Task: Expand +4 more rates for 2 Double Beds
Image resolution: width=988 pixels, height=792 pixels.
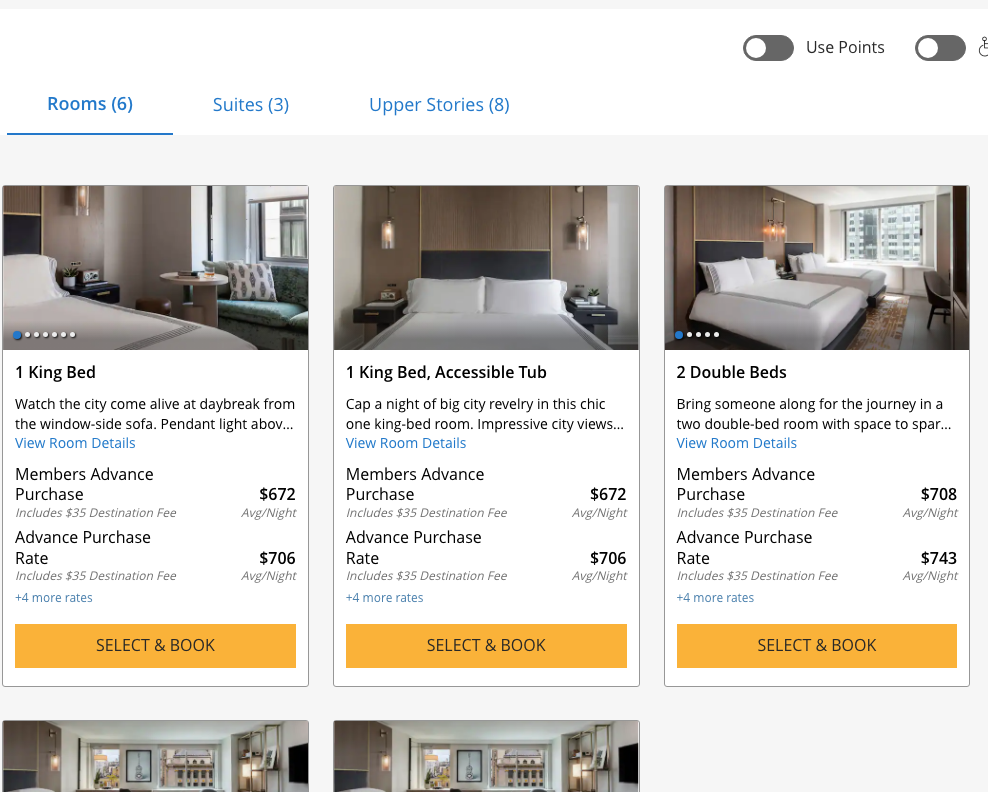Action: pyautogui.click(x=715, y=598)
